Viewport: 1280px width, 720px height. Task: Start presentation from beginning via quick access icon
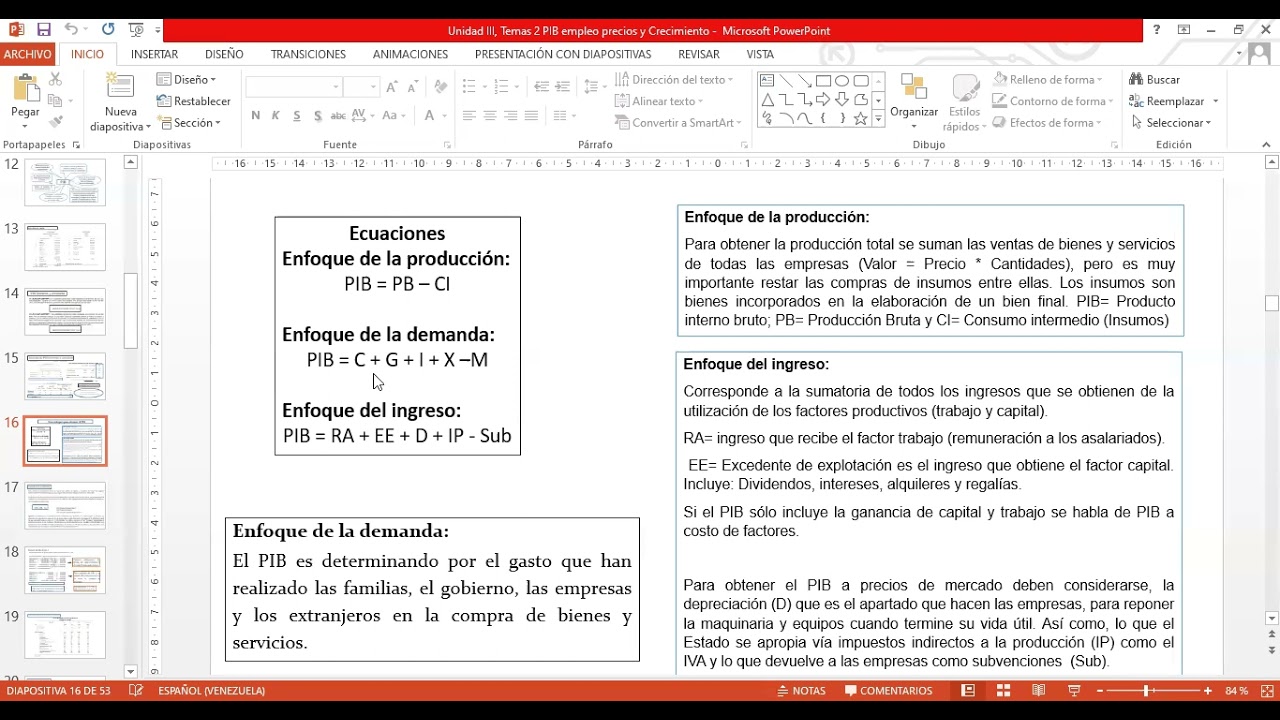136,30
